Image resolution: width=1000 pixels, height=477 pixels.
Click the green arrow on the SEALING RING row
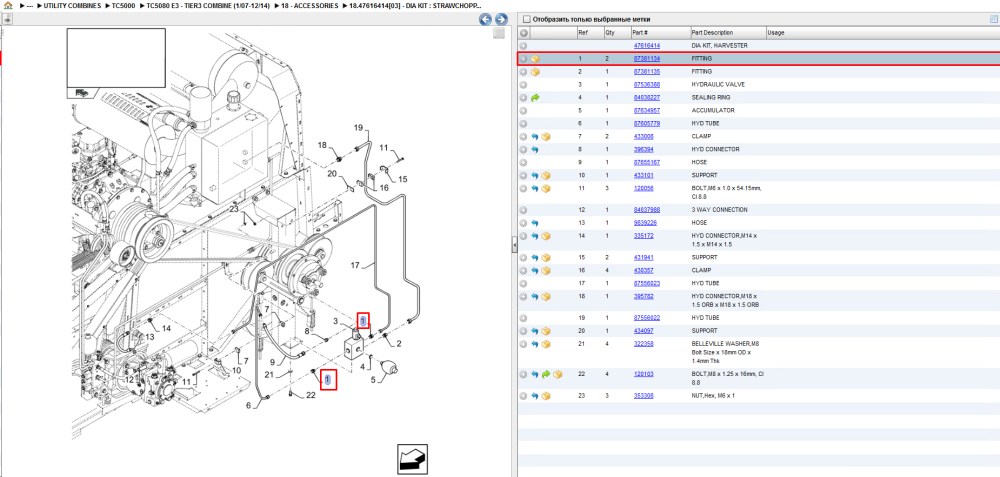(x=536, y=98)
